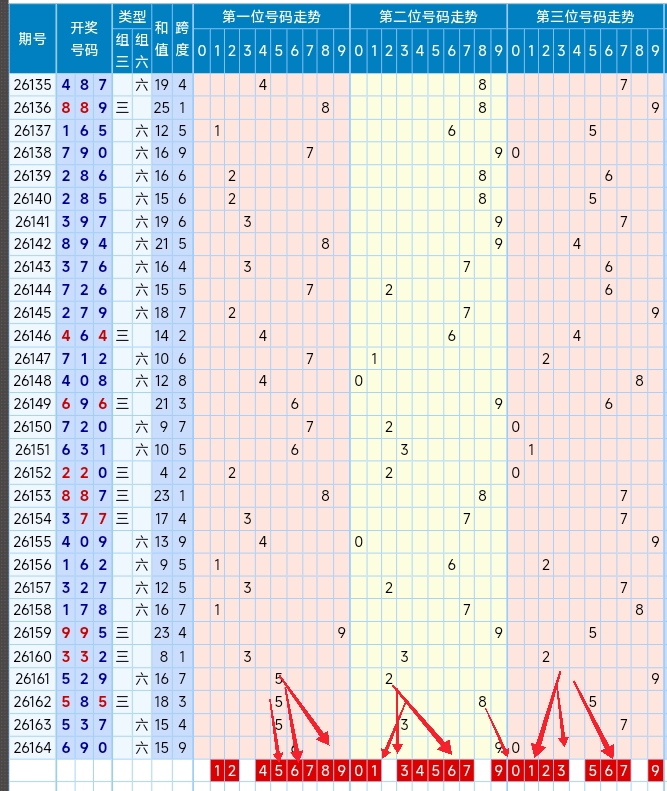Click span value 9 in row 26138
The width and height of the screenshot is (667, 791).
point(182,153)
